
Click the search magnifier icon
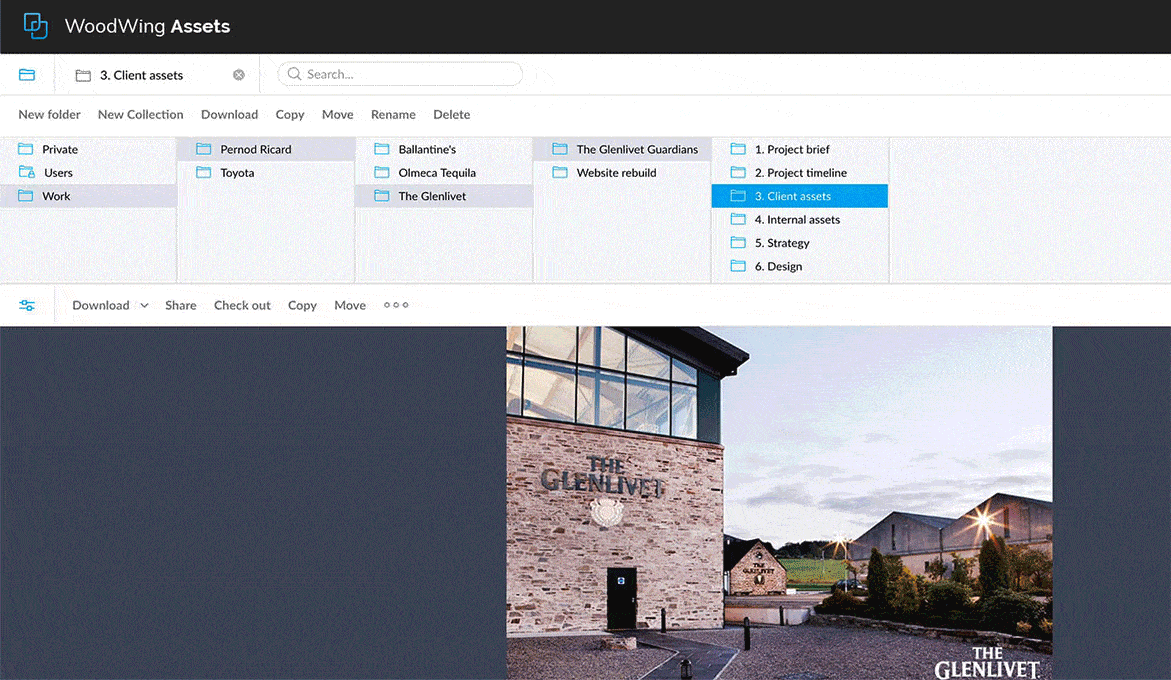(294, 74)
